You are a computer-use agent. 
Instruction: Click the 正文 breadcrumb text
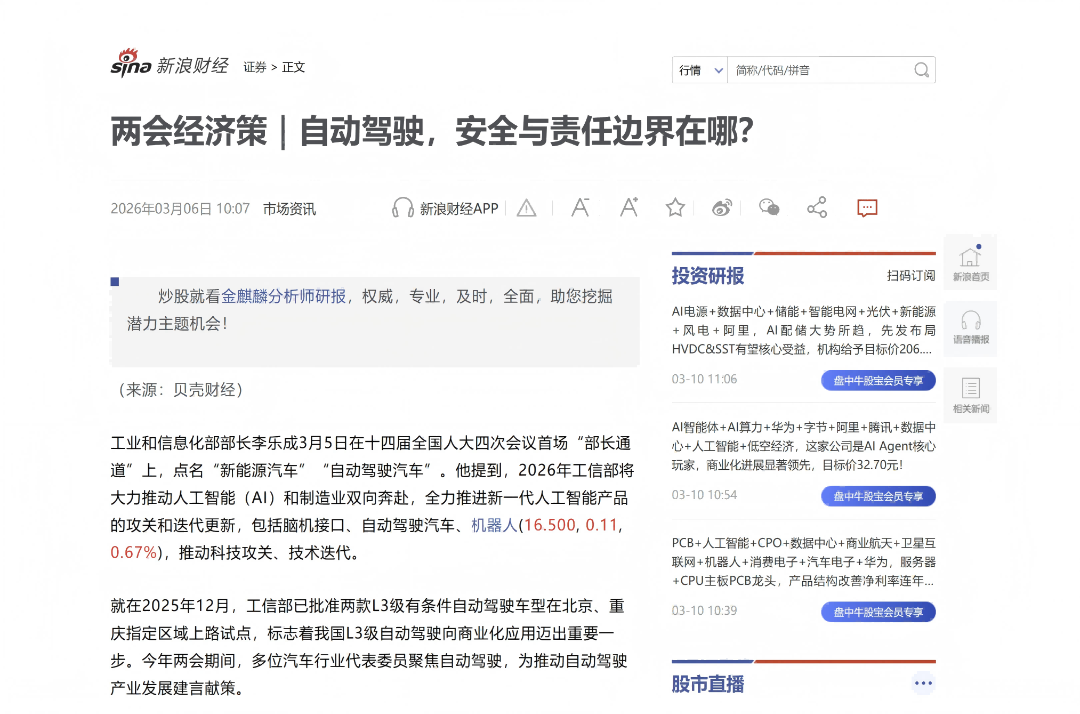coord(293,67)
